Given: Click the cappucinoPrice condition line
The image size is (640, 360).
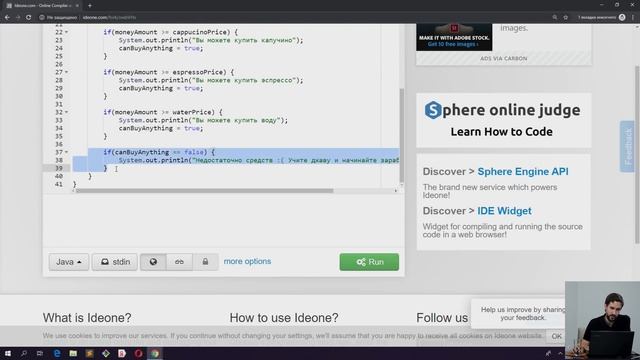Looking at the screenshot, I should click(x=171, y=32).
